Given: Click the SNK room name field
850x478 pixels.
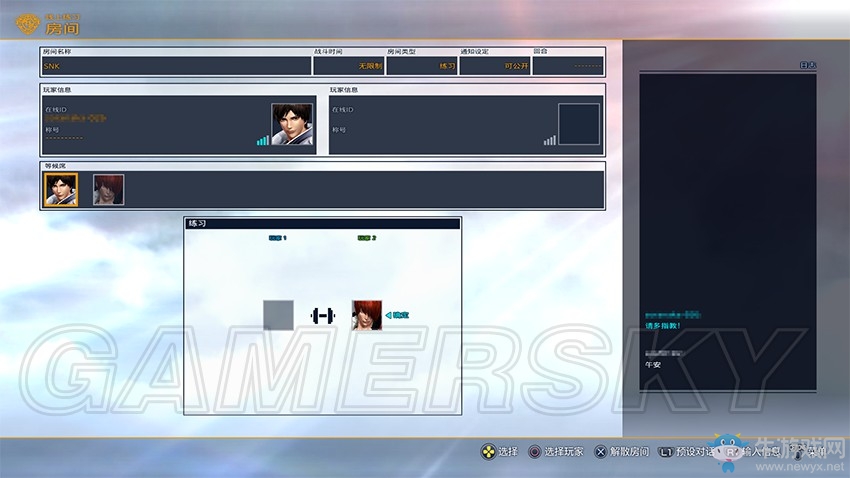Looking at the screenshot, I should (176, 66).
